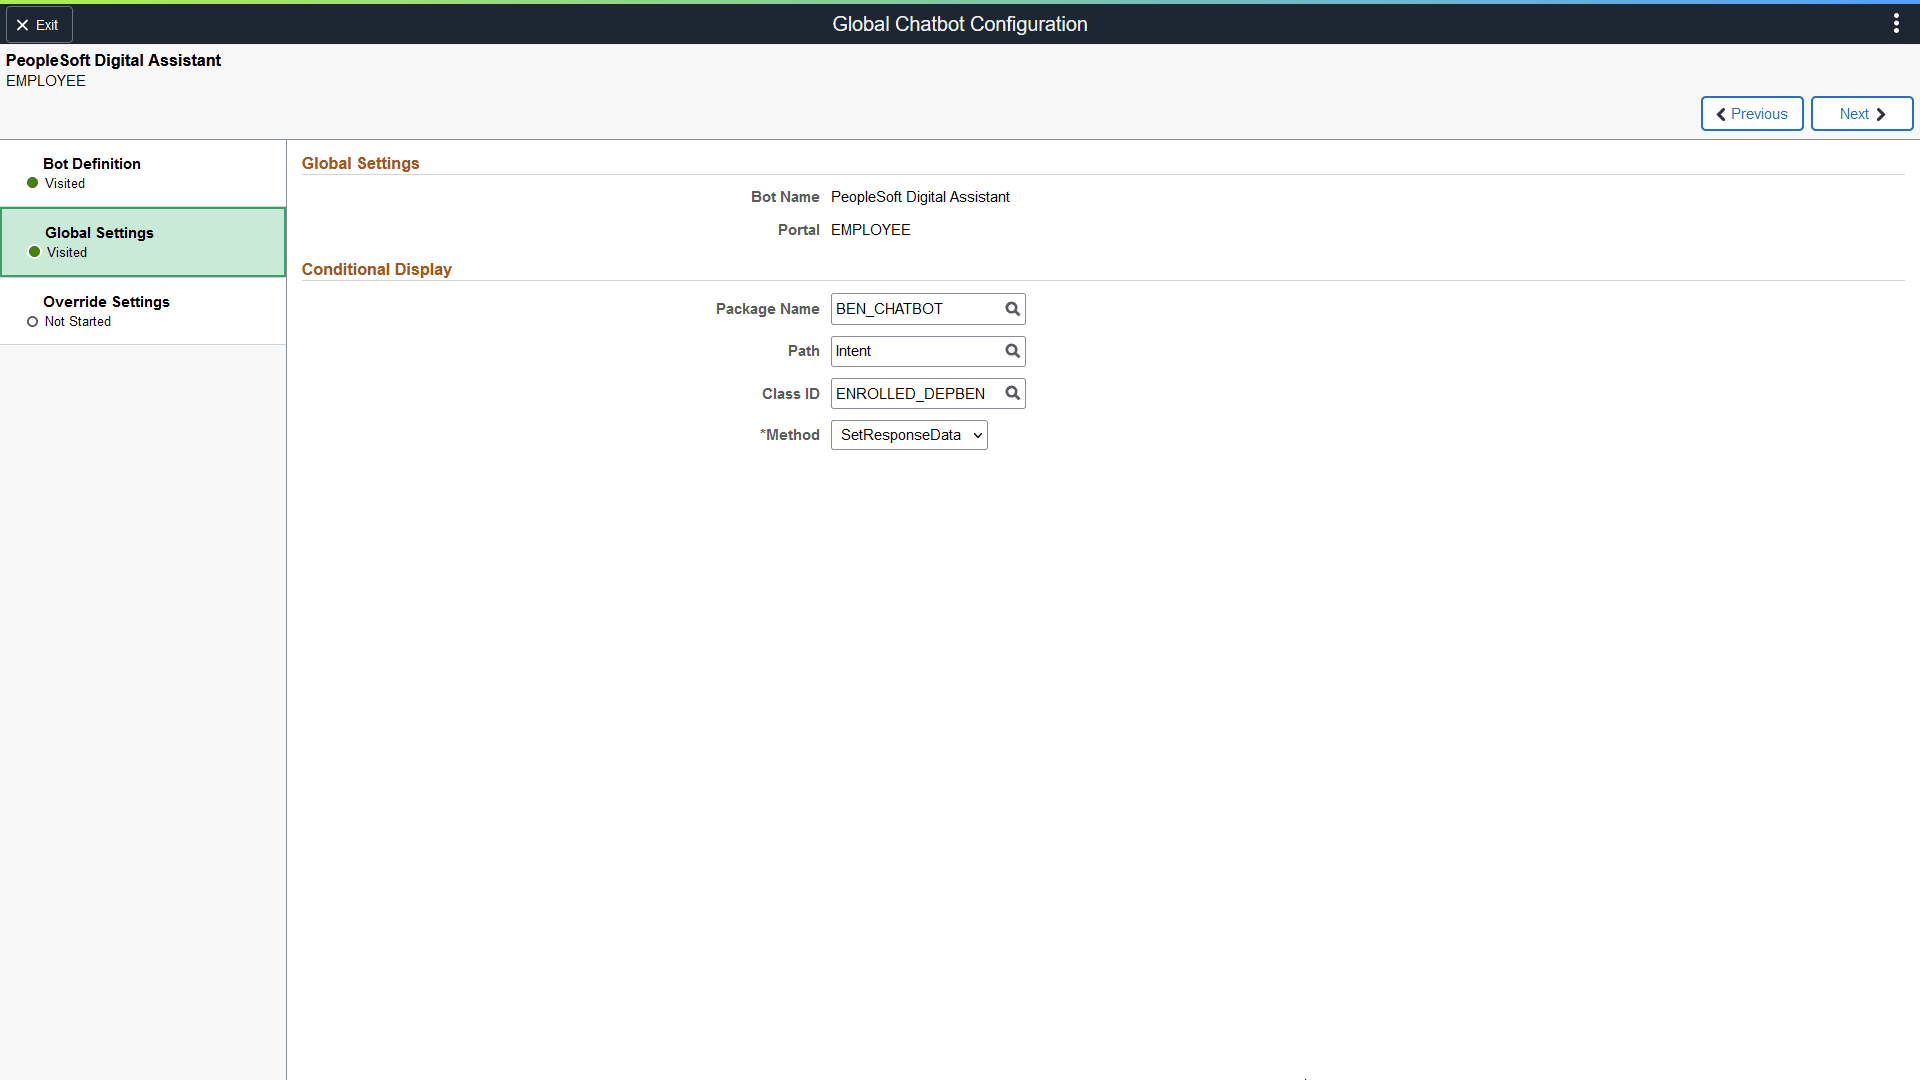Open the three-dot actions menu
The width and height of the screenshot is (1920, 1080).
point(1896,22)
